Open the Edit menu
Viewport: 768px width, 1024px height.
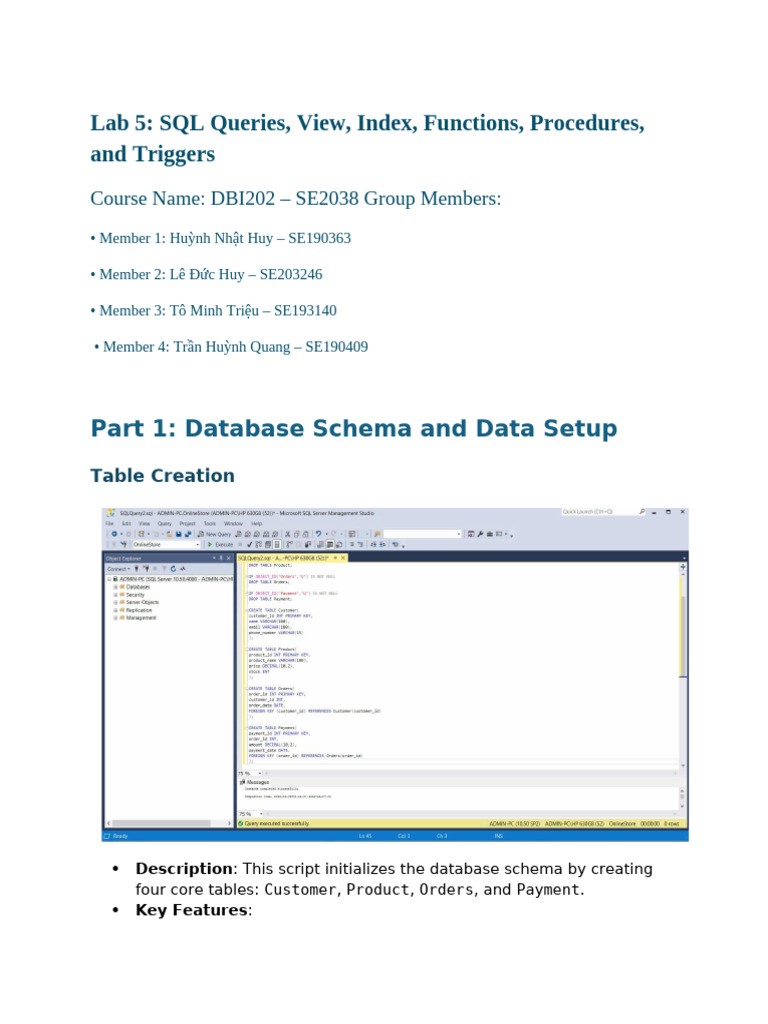click(x=126, y=523)
